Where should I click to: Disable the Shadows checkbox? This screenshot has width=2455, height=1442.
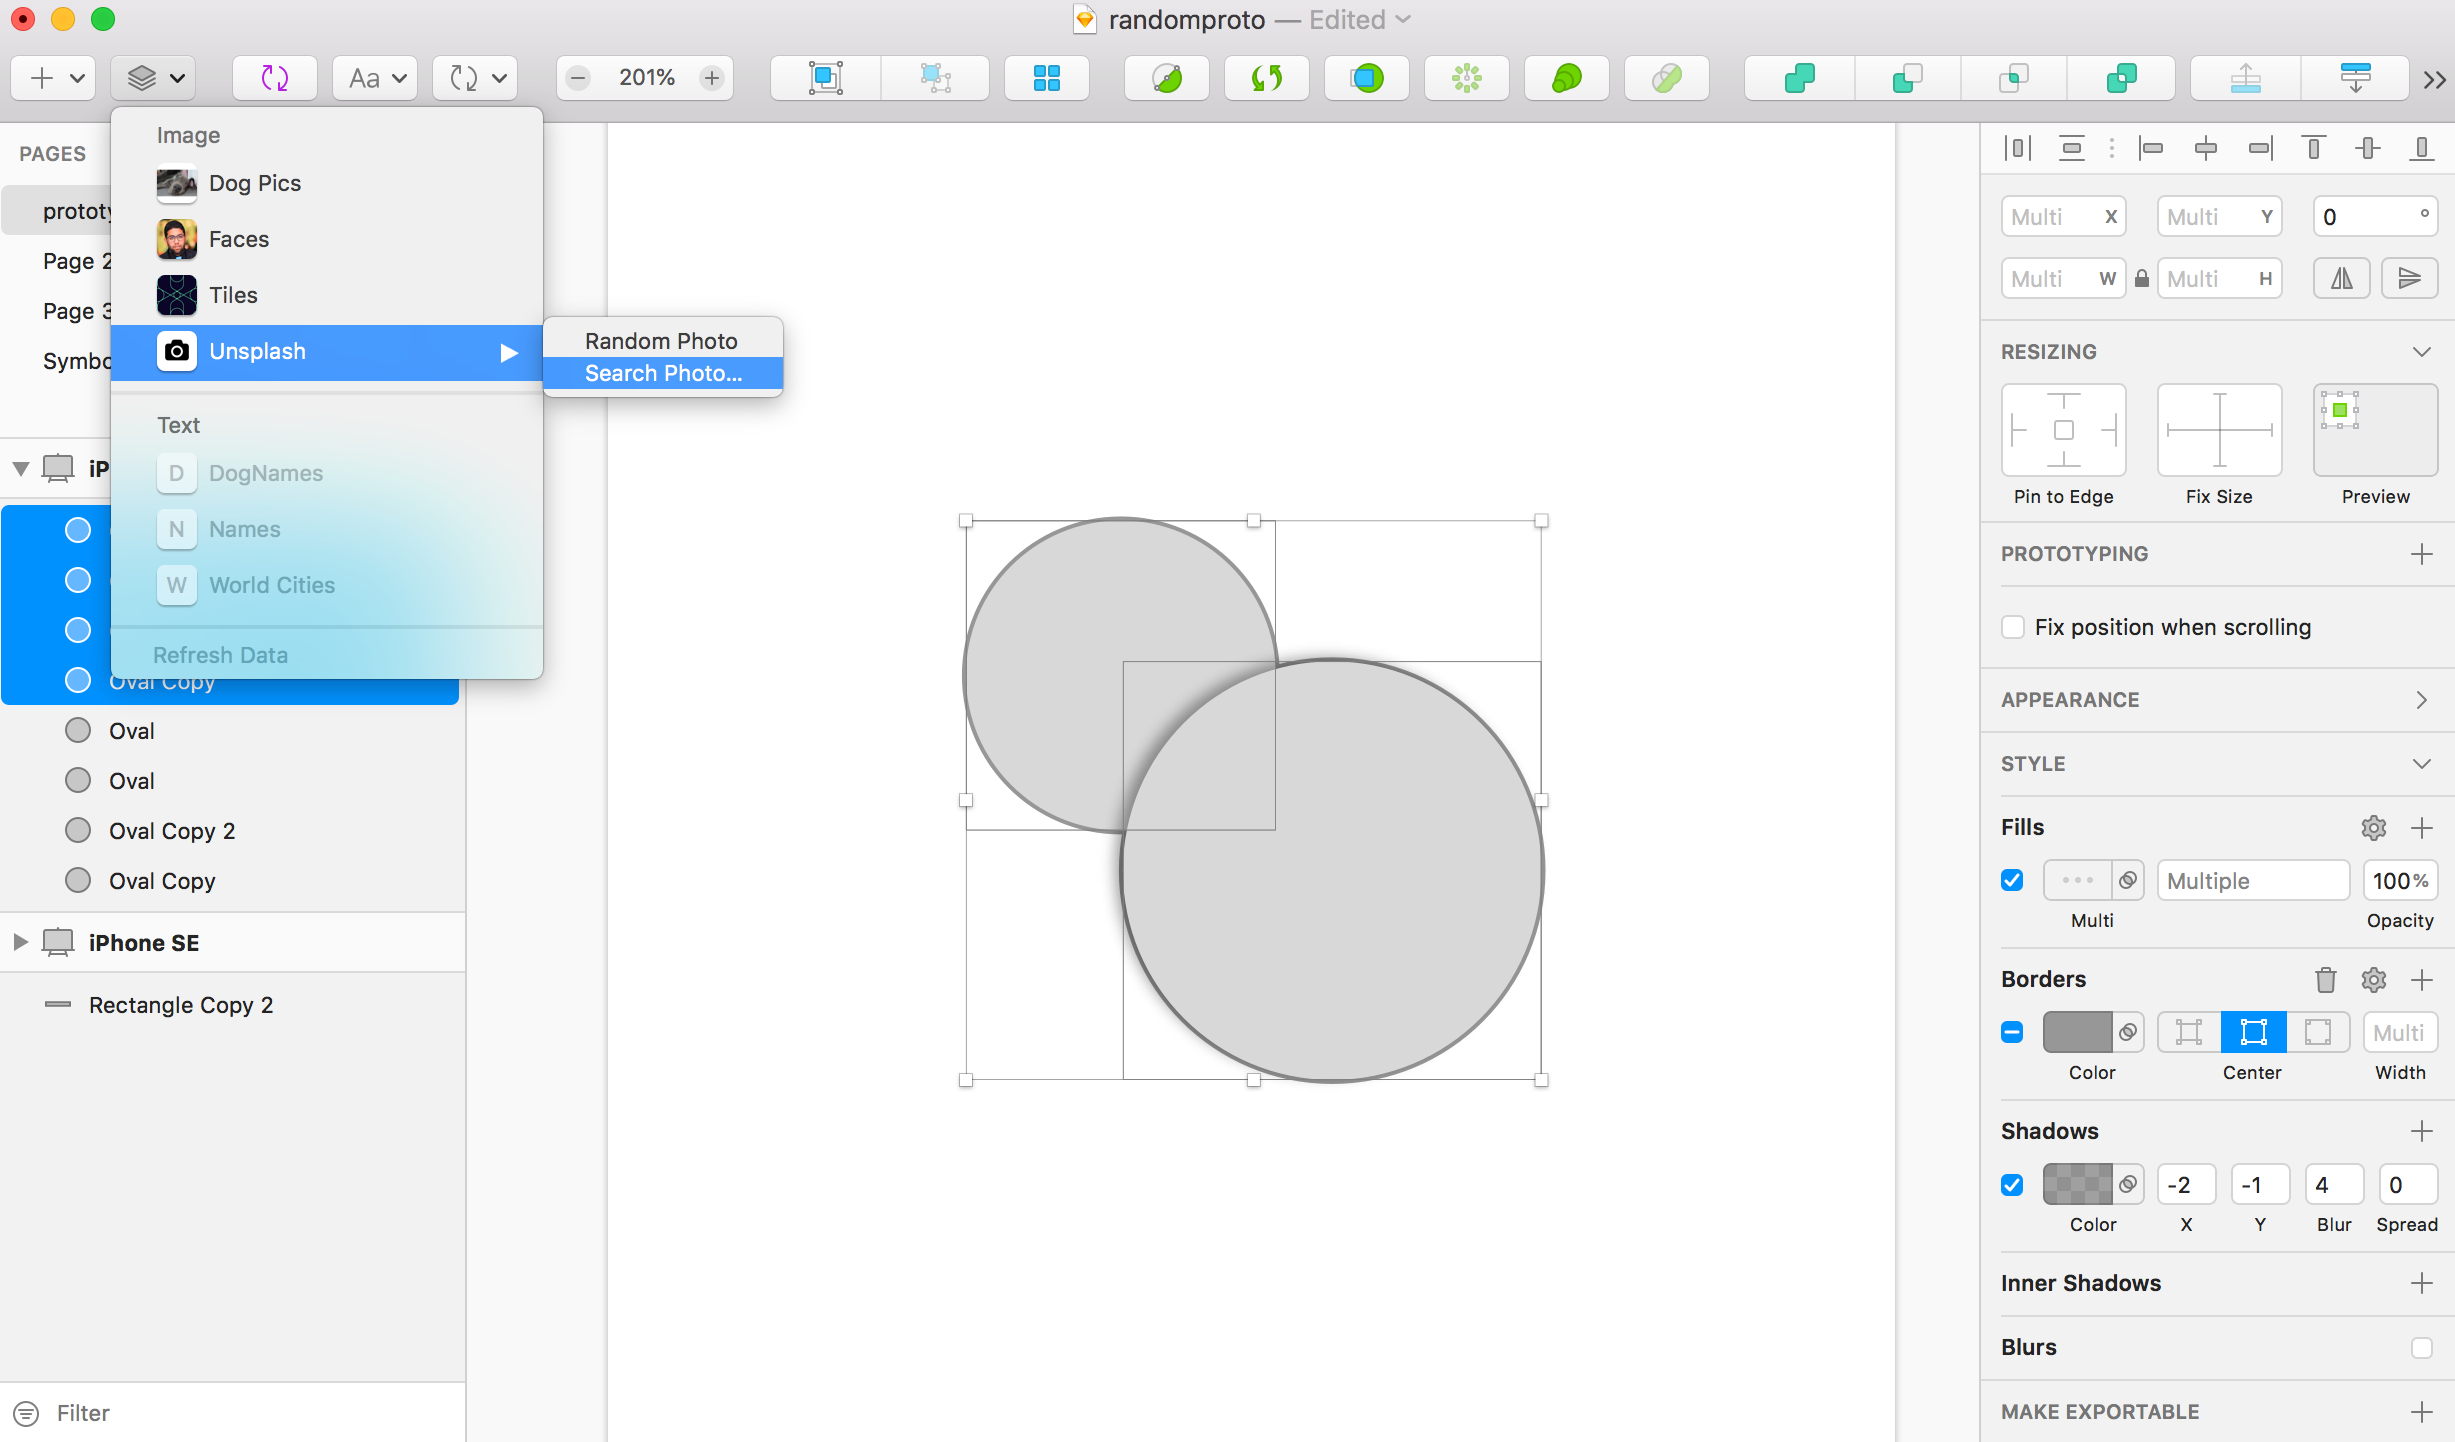(x=2012, y=1185)
